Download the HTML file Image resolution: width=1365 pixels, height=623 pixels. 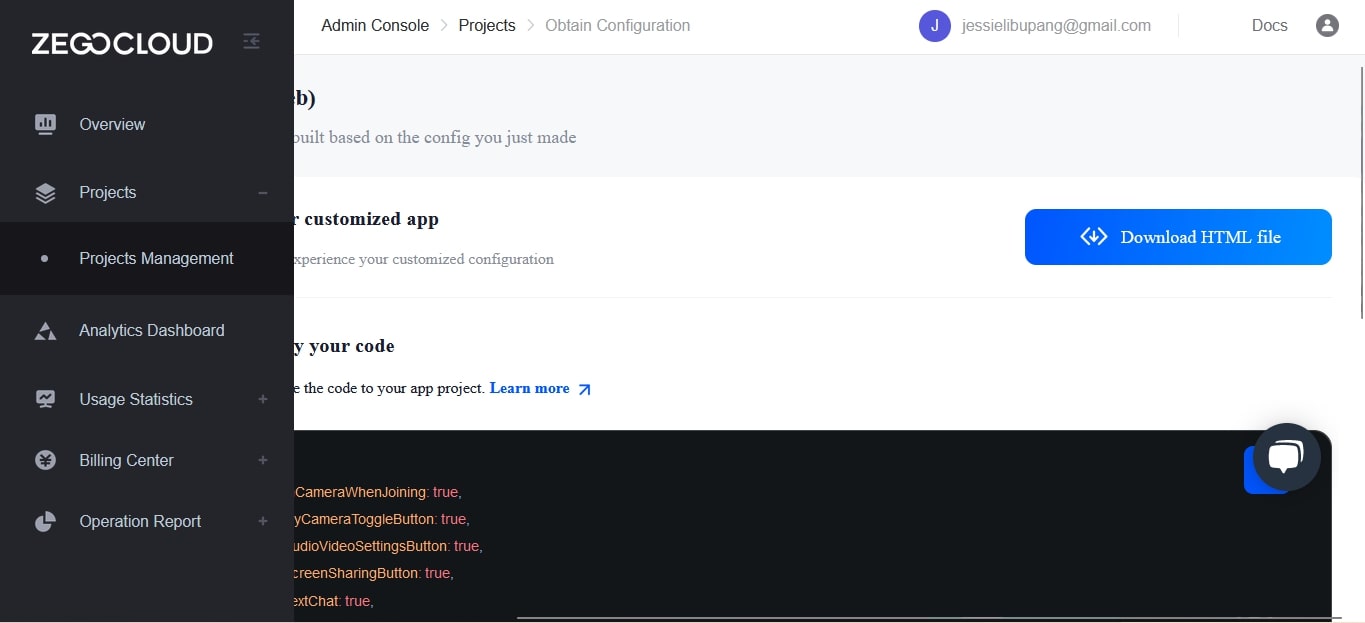(x=1178, y=237)
